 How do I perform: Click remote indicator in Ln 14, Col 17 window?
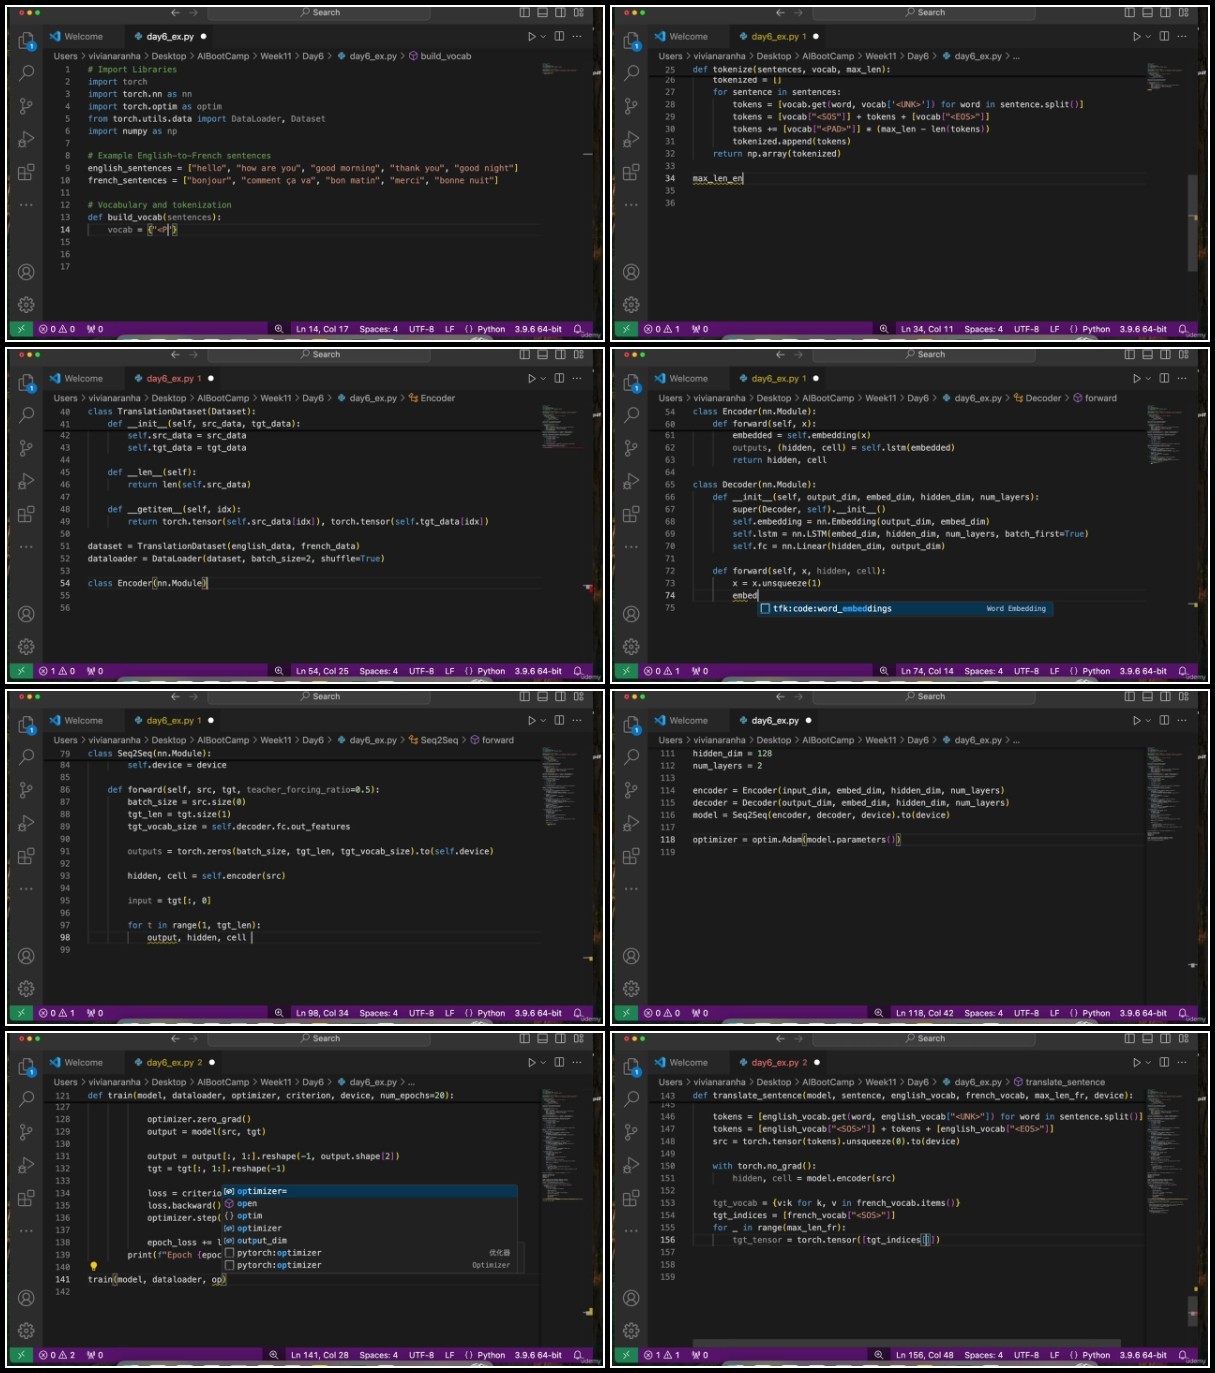pyautogui.click(x=20, y=329)
